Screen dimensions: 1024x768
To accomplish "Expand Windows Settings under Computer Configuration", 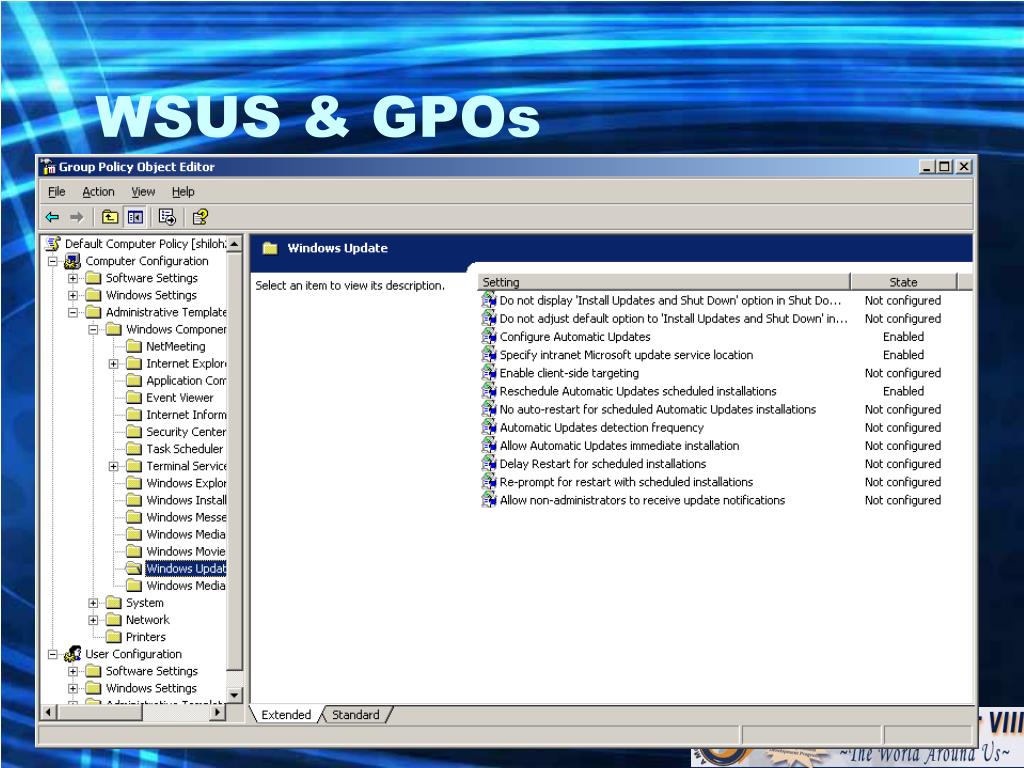I will (x=73, y=295).
